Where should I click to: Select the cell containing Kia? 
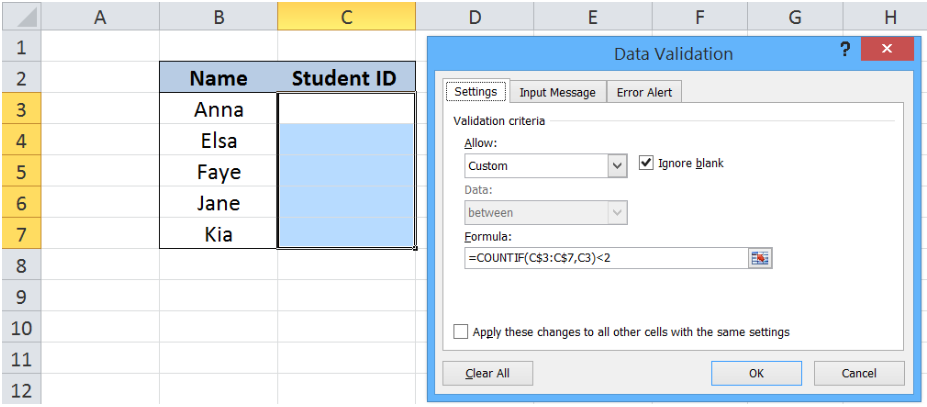tap(219, 234)
